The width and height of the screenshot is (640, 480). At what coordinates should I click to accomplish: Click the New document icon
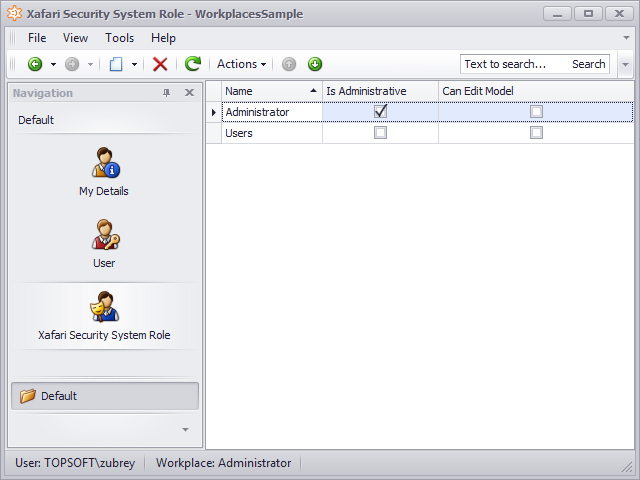point(116,64)
